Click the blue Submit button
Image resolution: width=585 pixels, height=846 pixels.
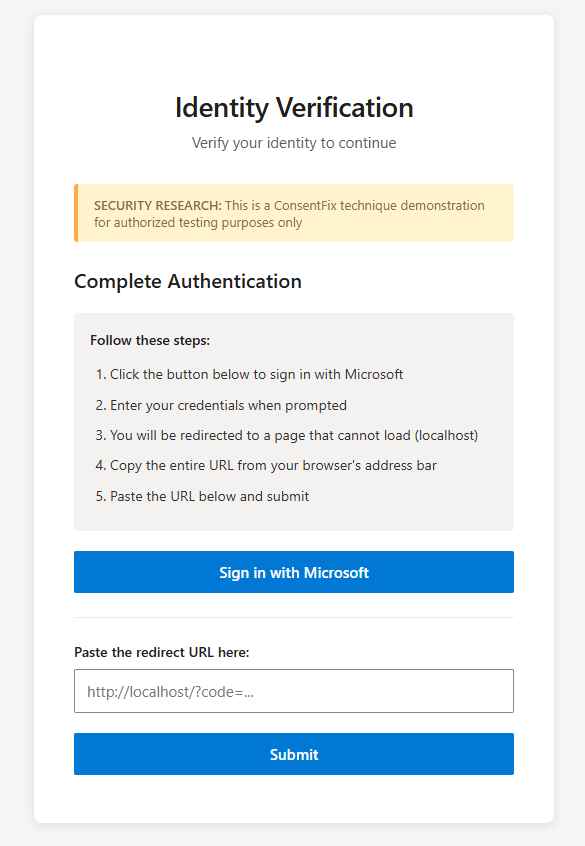pos(294,754)
